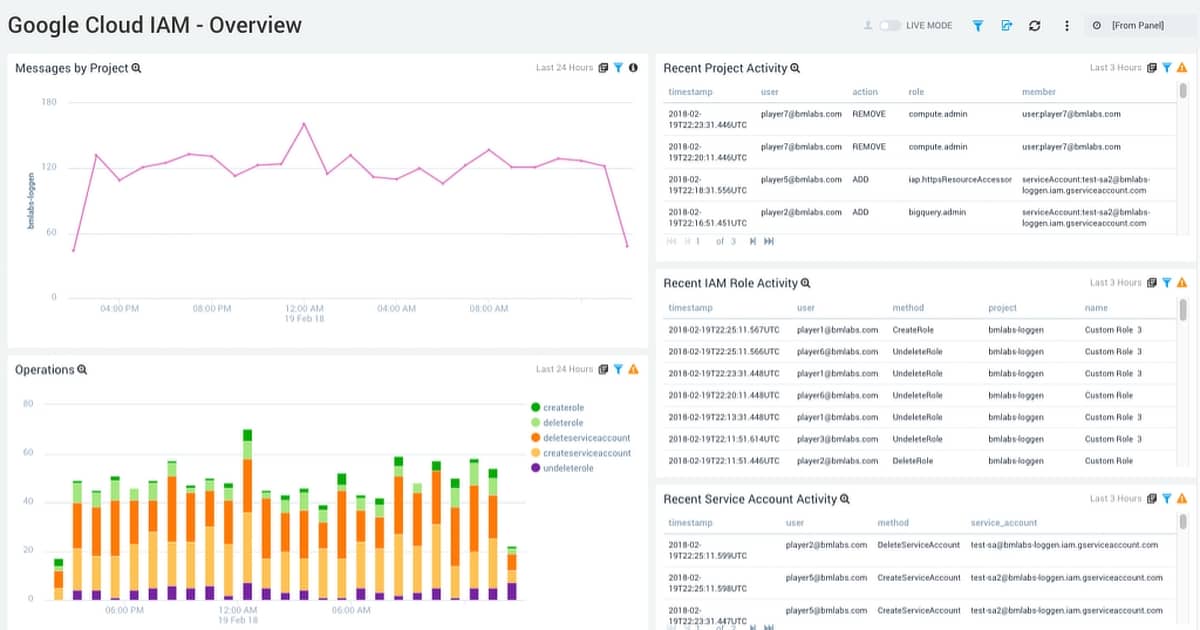
Task: Open search for Recent Project Activity panel
Action: pos(796,68)
